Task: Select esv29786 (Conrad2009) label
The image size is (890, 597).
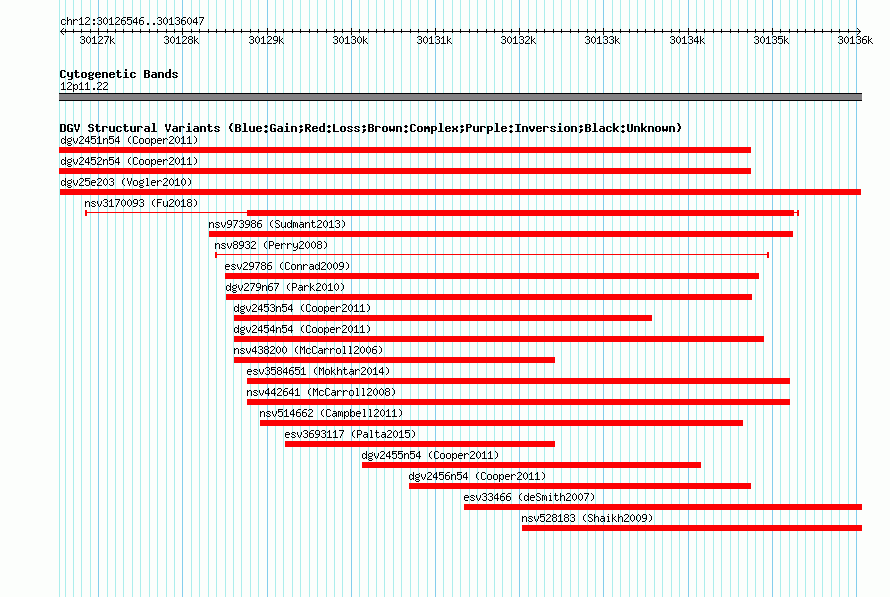Action: 287,266
